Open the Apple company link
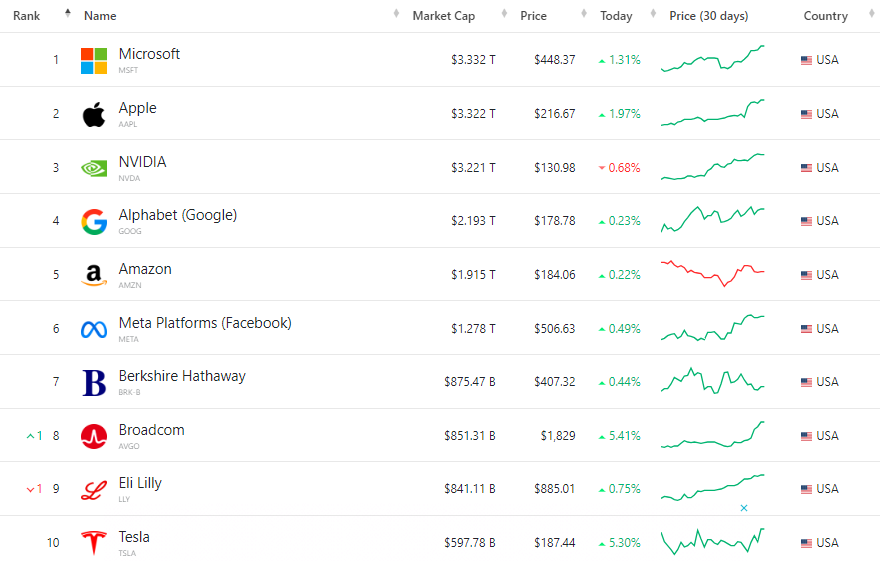This screenshot has width=892, height=561. [x=138, y=108]
